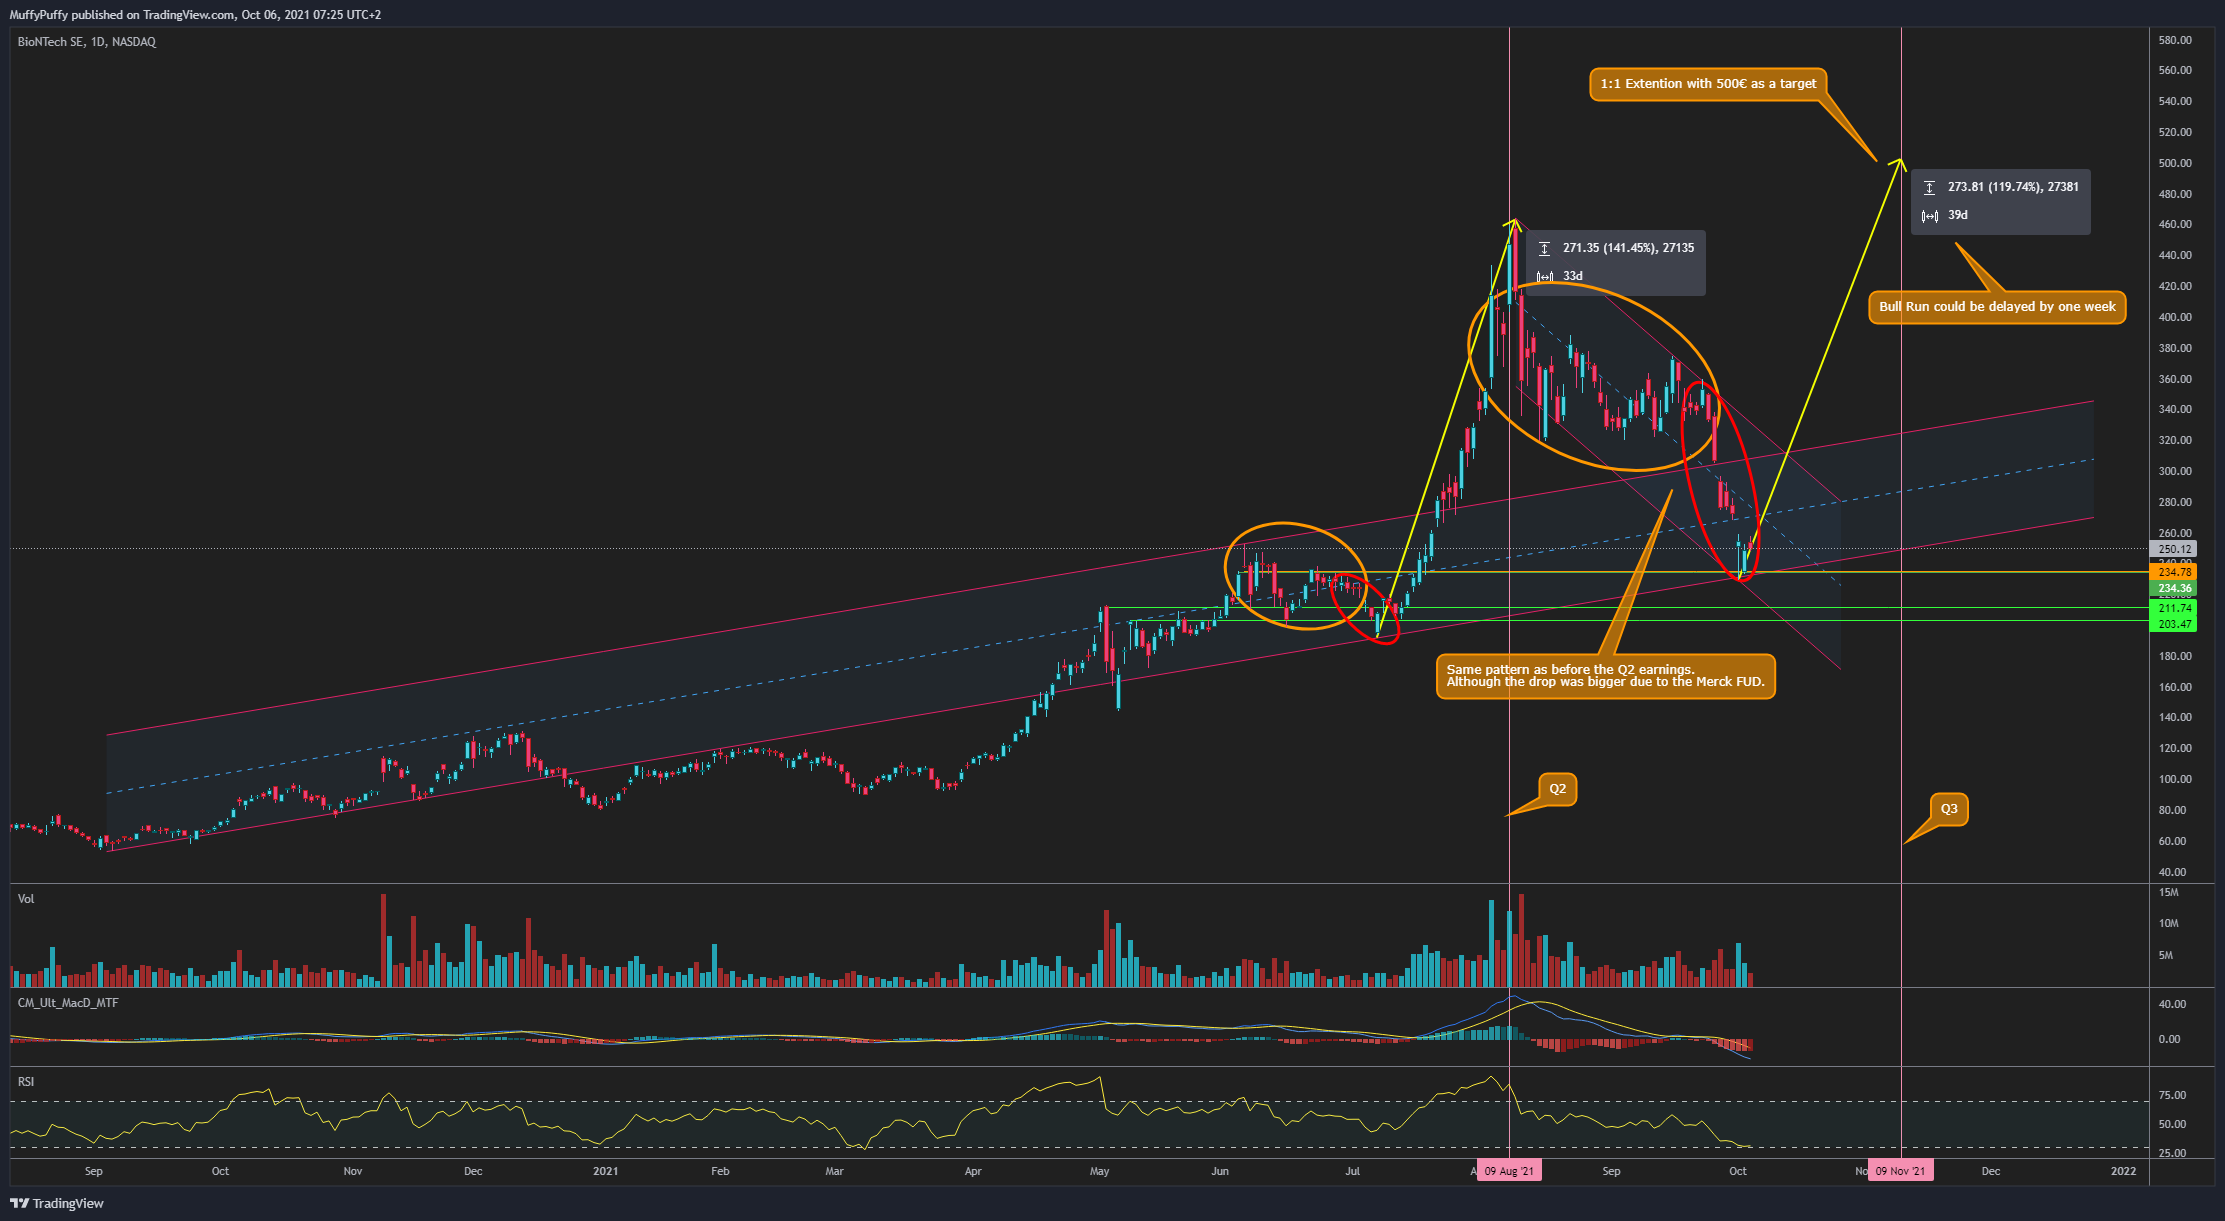
Task: Click the TradingView logo in the footer
Action: tap(57, 1203)
